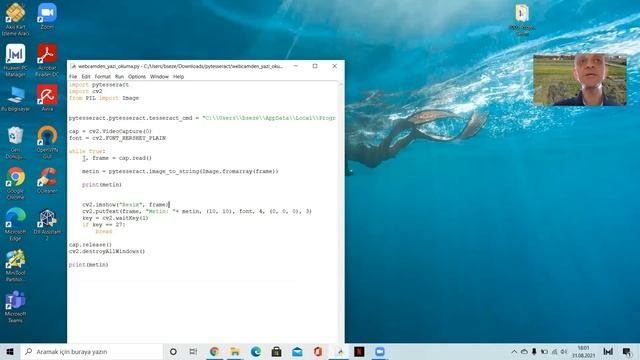Open Microsoft Store from the taskbar
The height and width of the screenshot is (360, 640).
[276, 351]
